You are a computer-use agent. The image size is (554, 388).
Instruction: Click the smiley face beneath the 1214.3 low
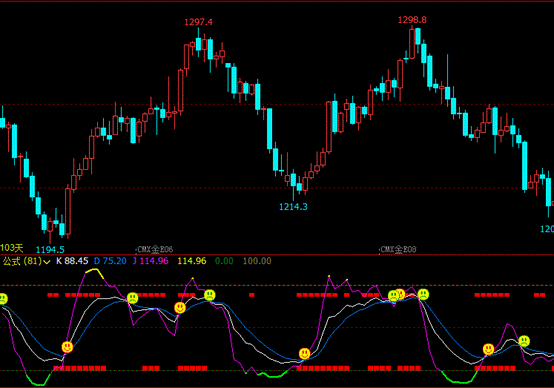tap(304, 353)
